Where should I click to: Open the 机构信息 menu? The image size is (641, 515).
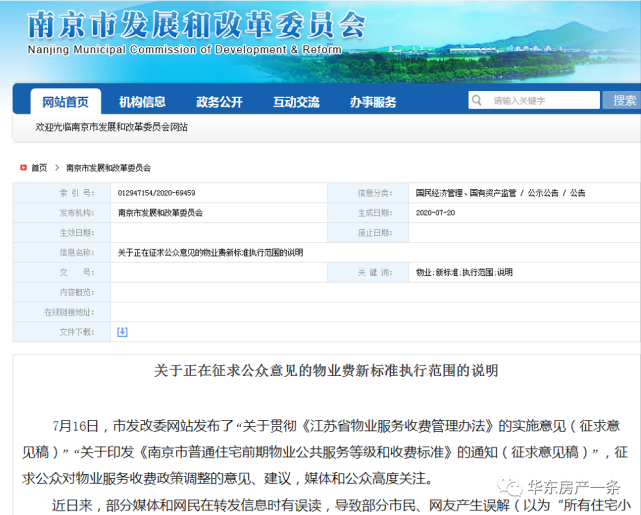click(142, 102)
